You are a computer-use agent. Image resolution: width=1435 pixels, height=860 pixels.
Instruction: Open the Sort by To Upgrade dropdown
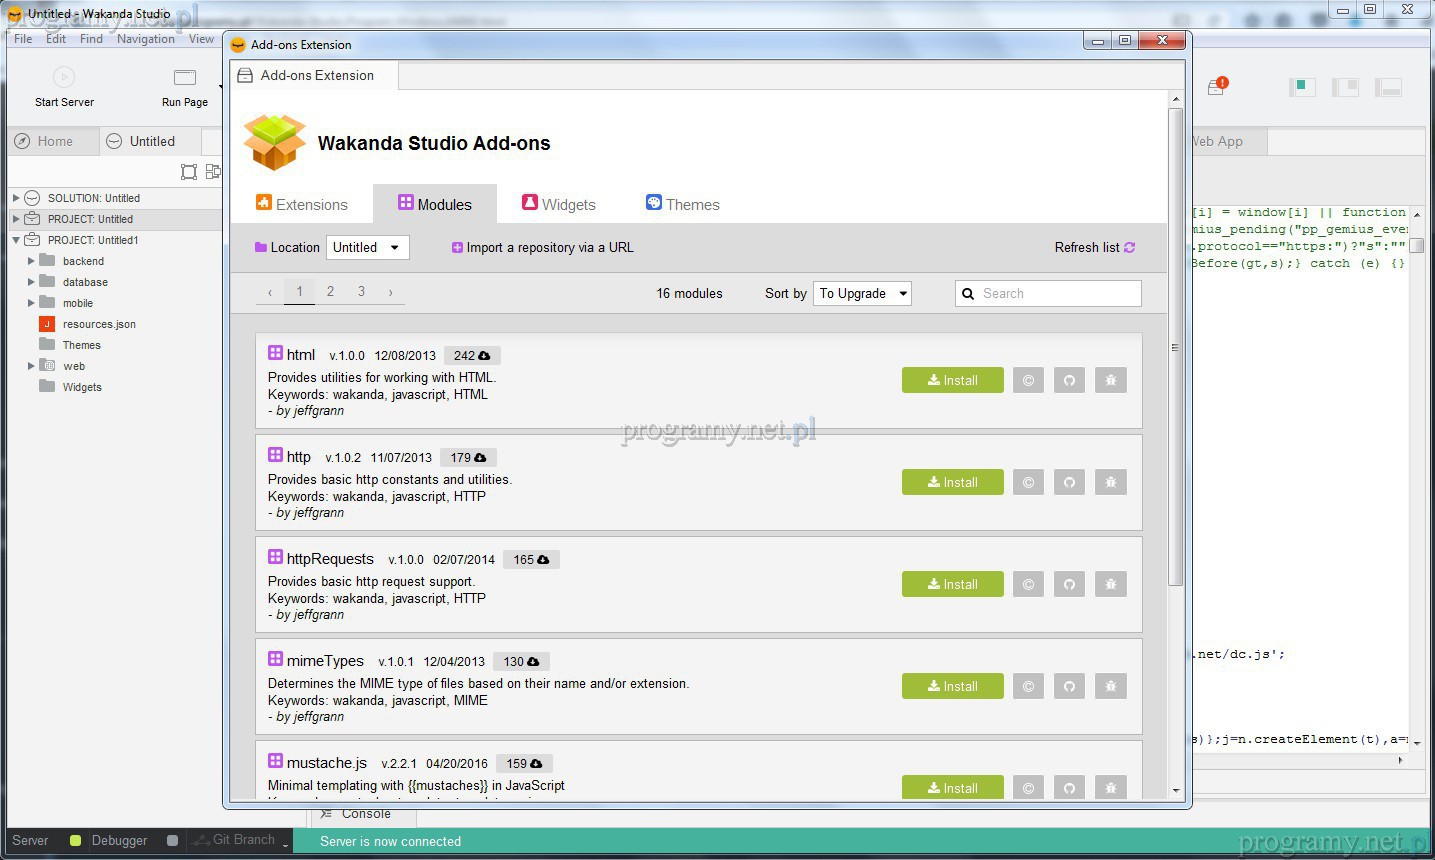(x=862, y=293)
